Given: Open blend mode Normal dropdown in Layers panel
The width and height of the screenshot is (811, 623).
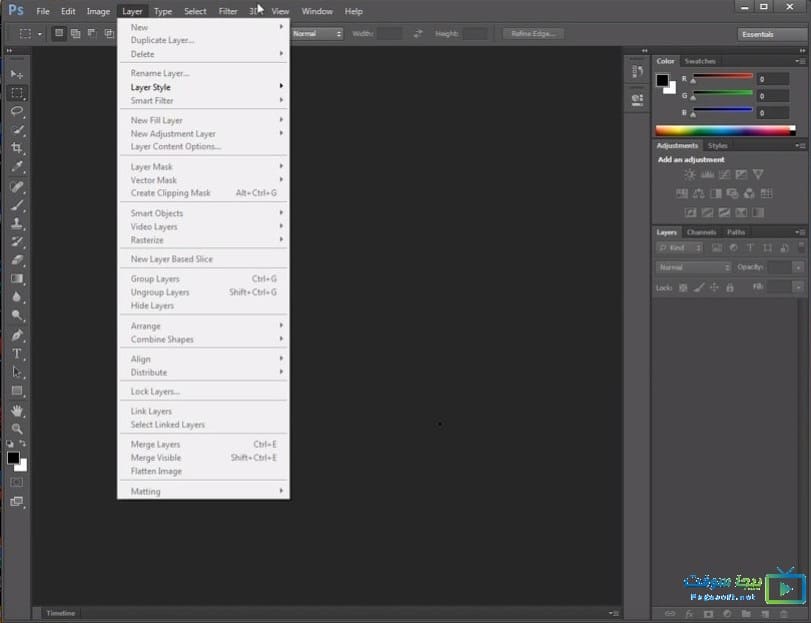Looking at the screenshot, I should coord(694,267).
